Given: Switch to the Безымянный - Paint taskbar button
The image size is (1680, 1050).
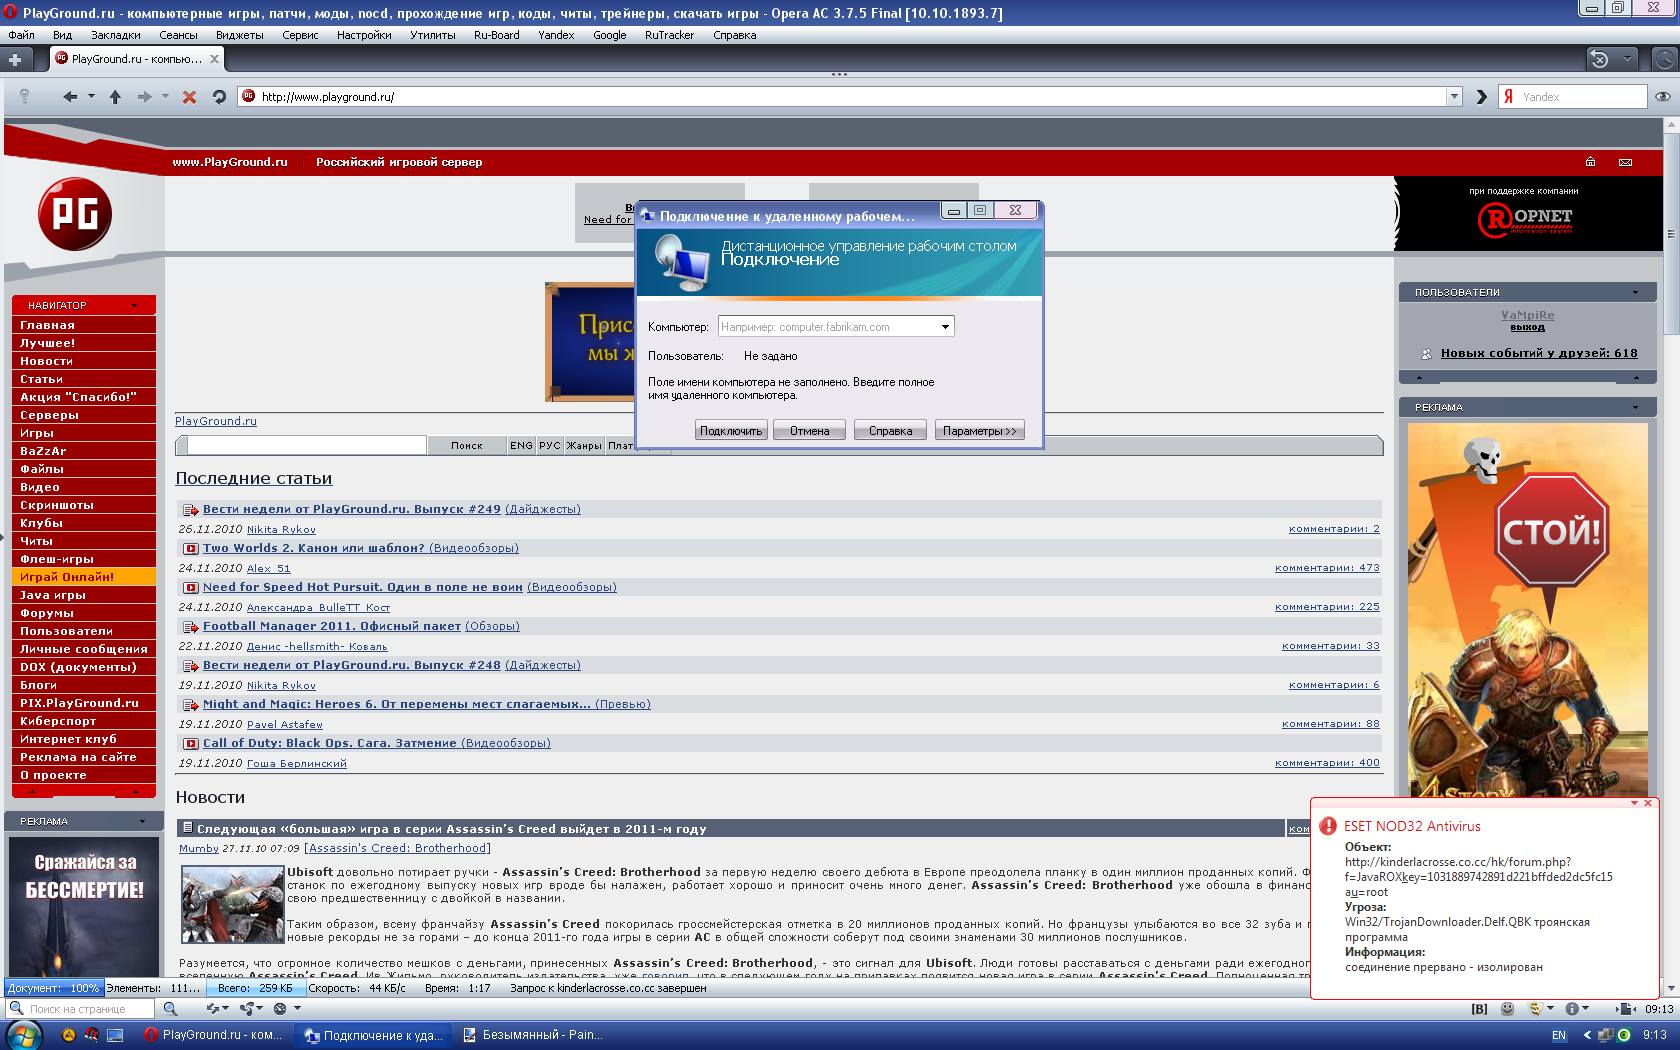Looking at the screenshot, I should [x=532, y=1035].
